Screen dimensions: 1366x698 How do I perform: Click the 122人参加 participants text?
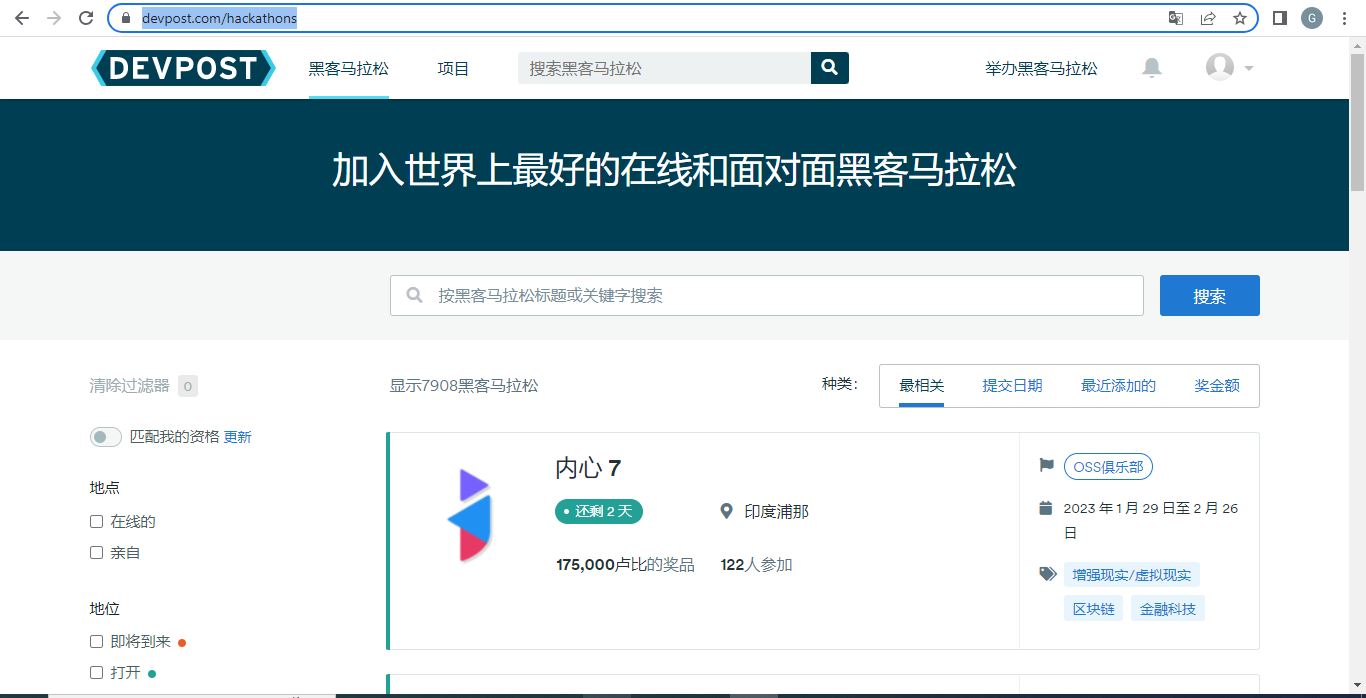756,565
